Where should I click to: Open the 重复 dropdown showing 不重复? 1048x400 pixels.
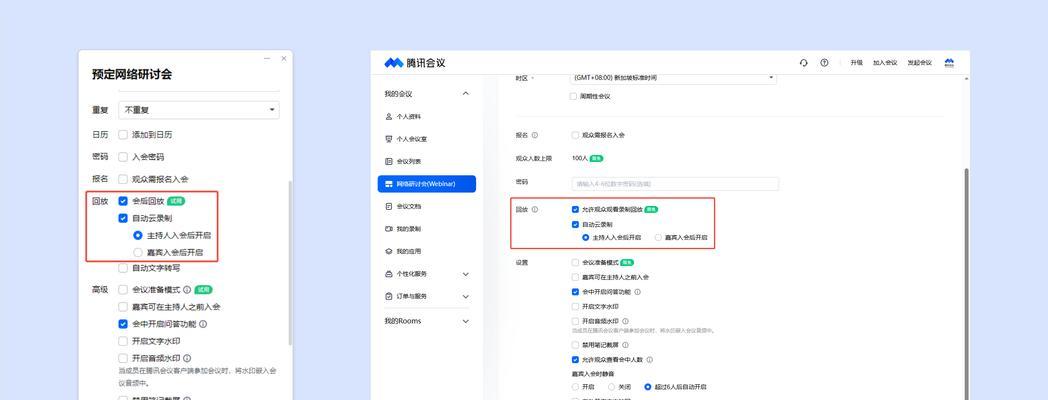pyautogui.click(x=199, y=110)
